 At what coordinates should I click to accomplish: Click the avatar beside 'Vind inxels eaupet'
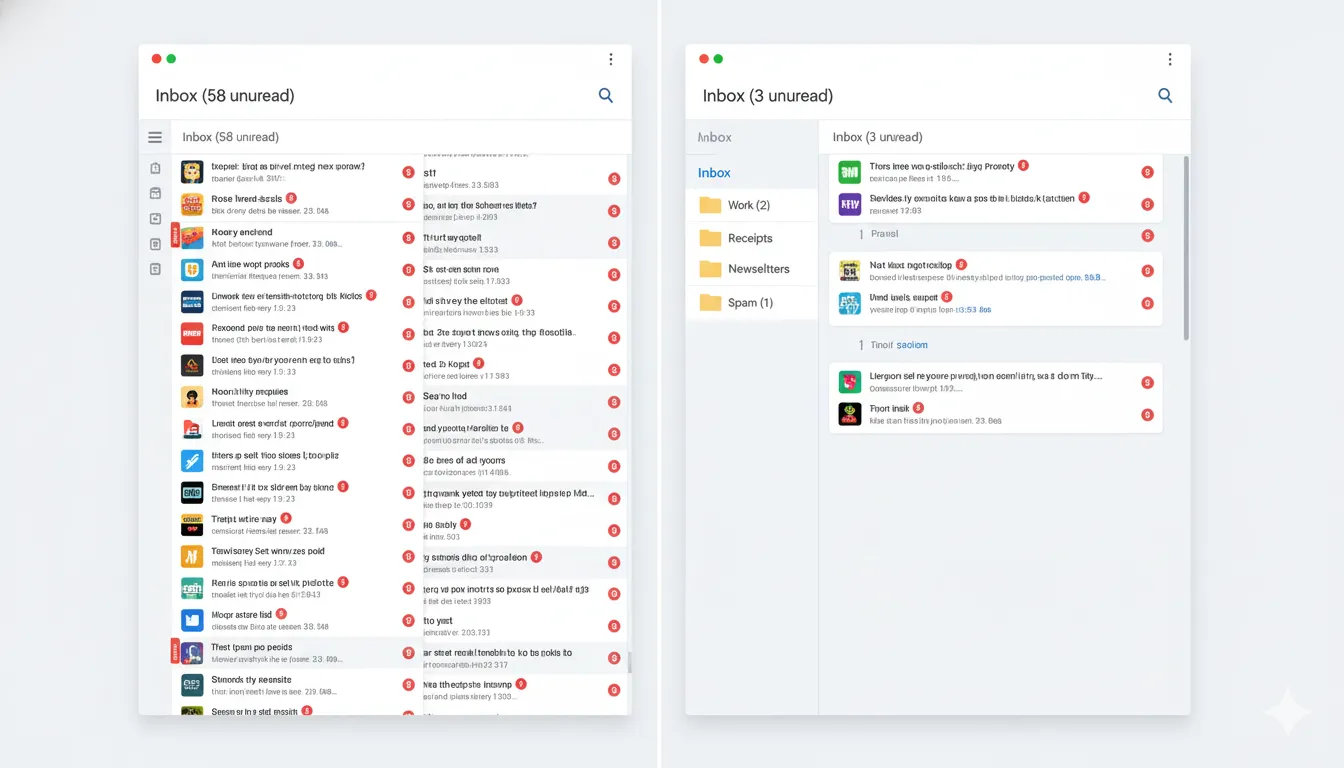point(849,303)
